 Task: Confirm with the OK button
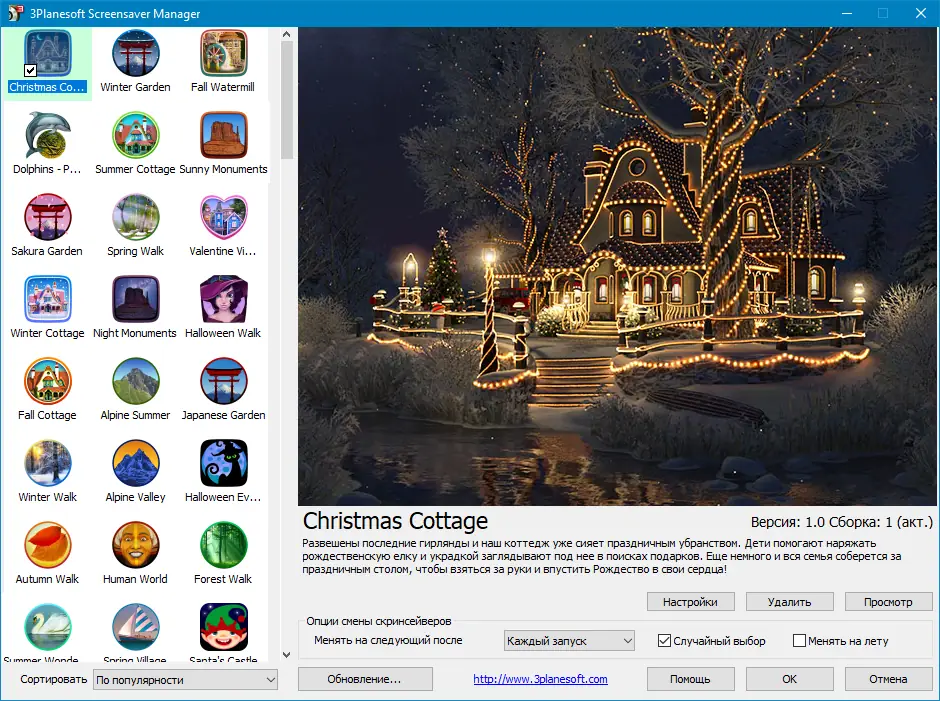coord(790,679)
